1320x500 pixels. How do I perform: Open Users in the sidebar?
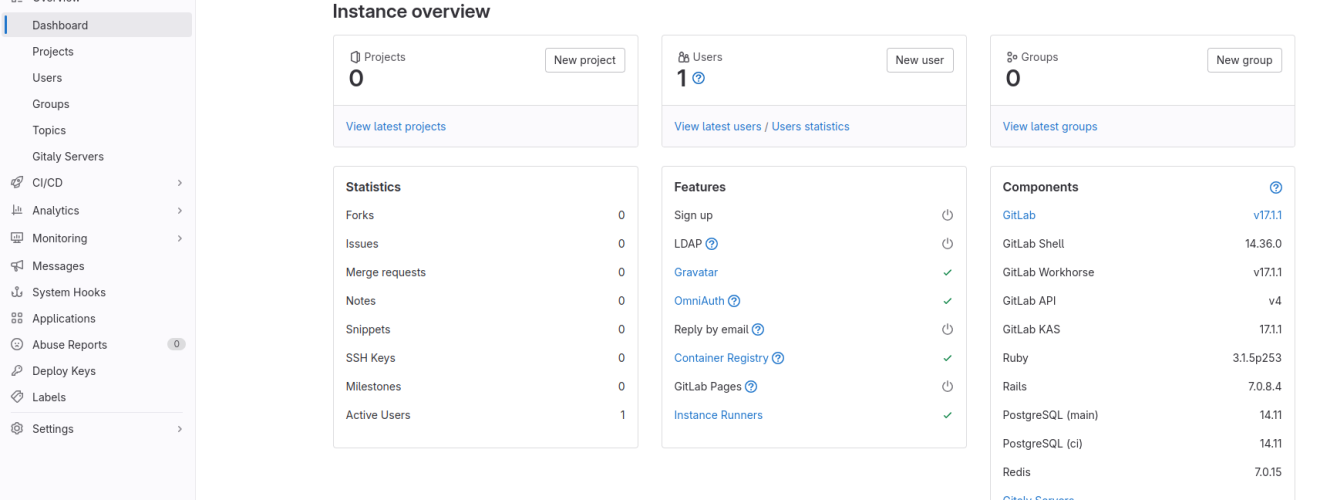pyautogui.click(x=98, y=78)
